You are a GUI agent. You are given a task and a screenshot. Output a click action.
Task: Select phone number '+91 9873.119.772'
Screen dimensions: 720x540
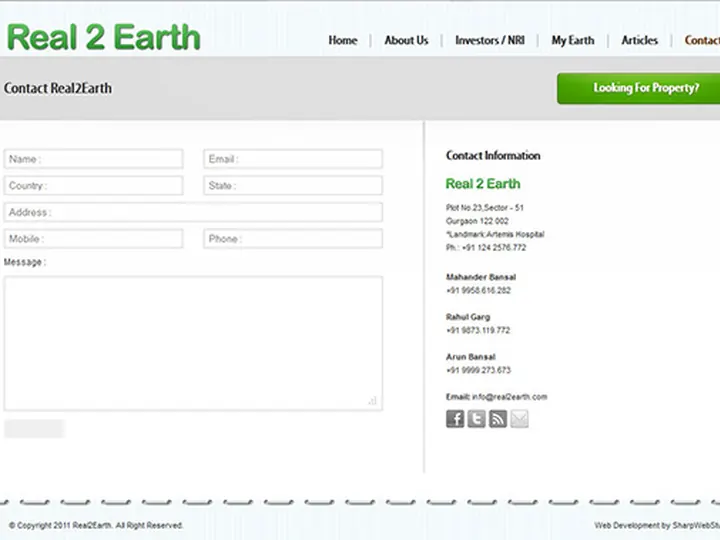(478, 330)
